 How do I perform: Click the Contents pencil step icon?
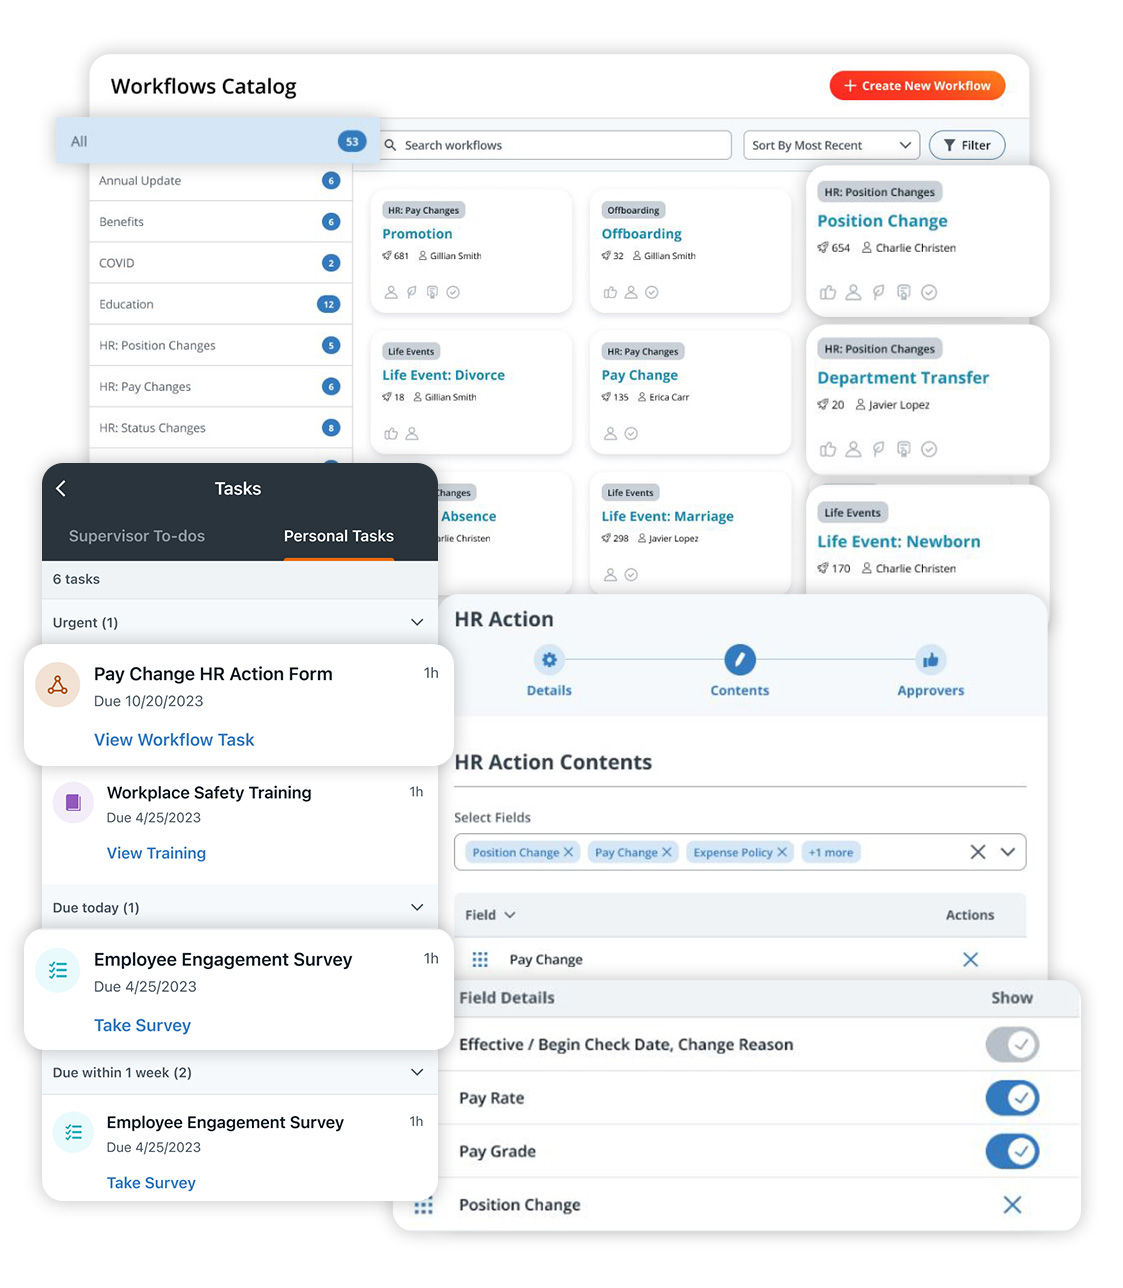tap(740, 660)
